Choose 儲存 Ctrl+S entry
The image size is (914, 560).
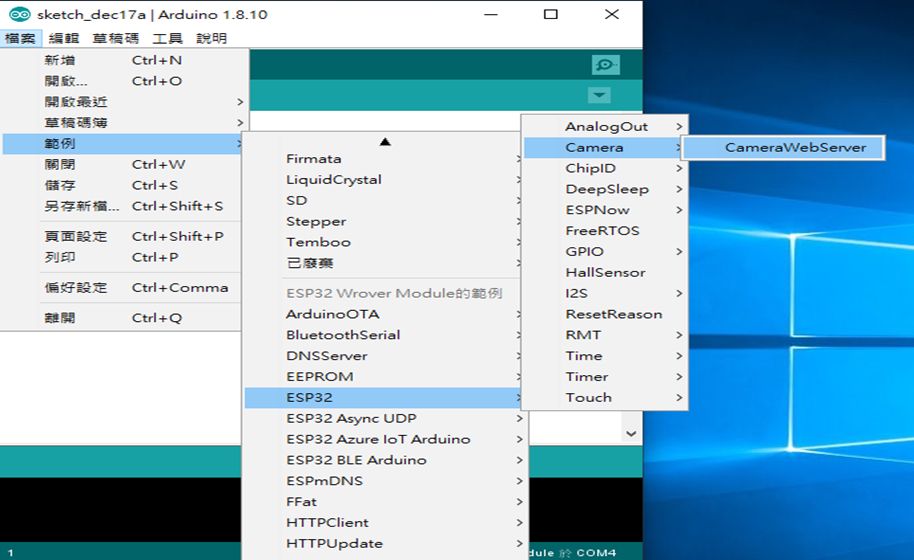tap(122, 185)
